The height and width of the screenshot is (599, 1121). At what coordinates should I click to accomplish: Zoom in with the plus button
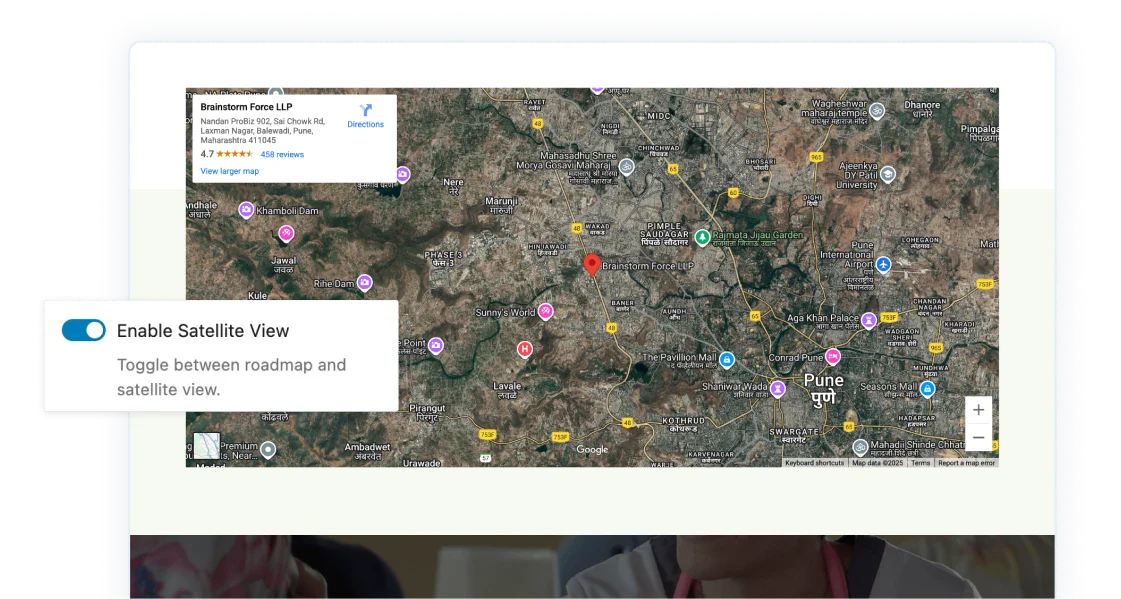tap(978, 410)
